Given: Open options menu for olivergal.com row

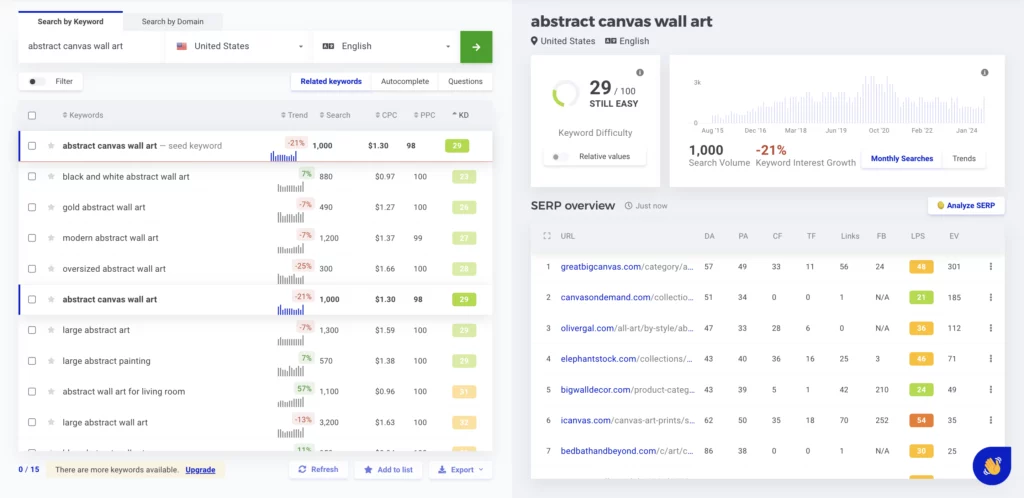Looking at the screenshot, I should click(x=990, y=328).
